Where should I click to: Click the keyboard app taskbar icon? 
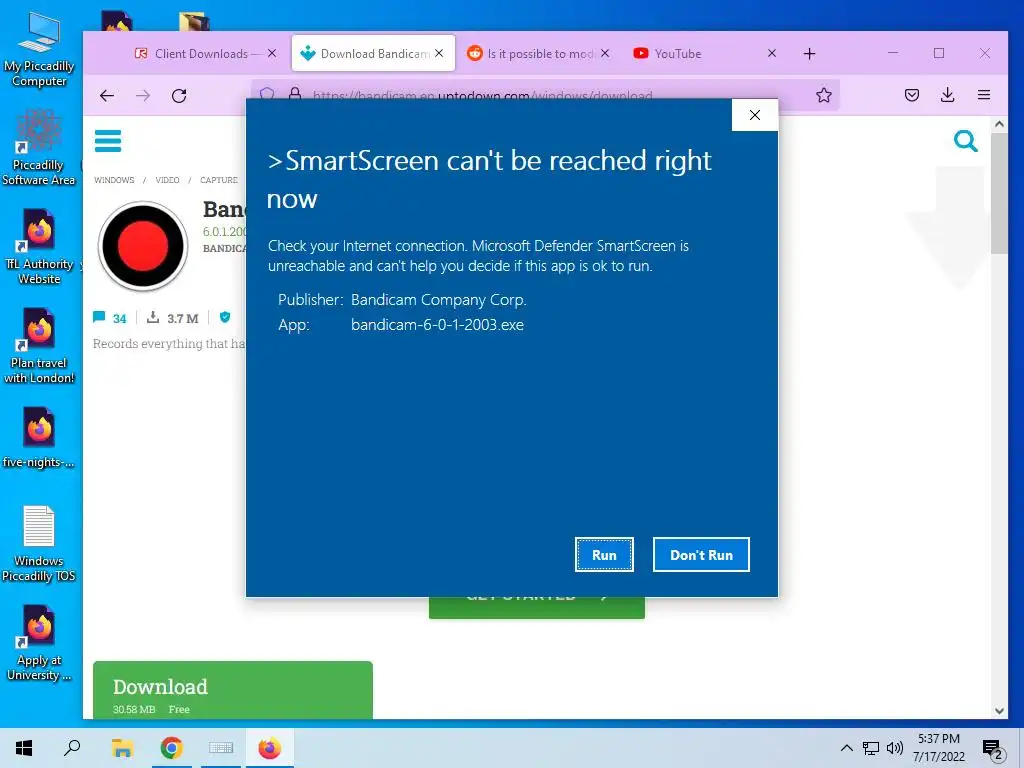[x=221, y=748]
